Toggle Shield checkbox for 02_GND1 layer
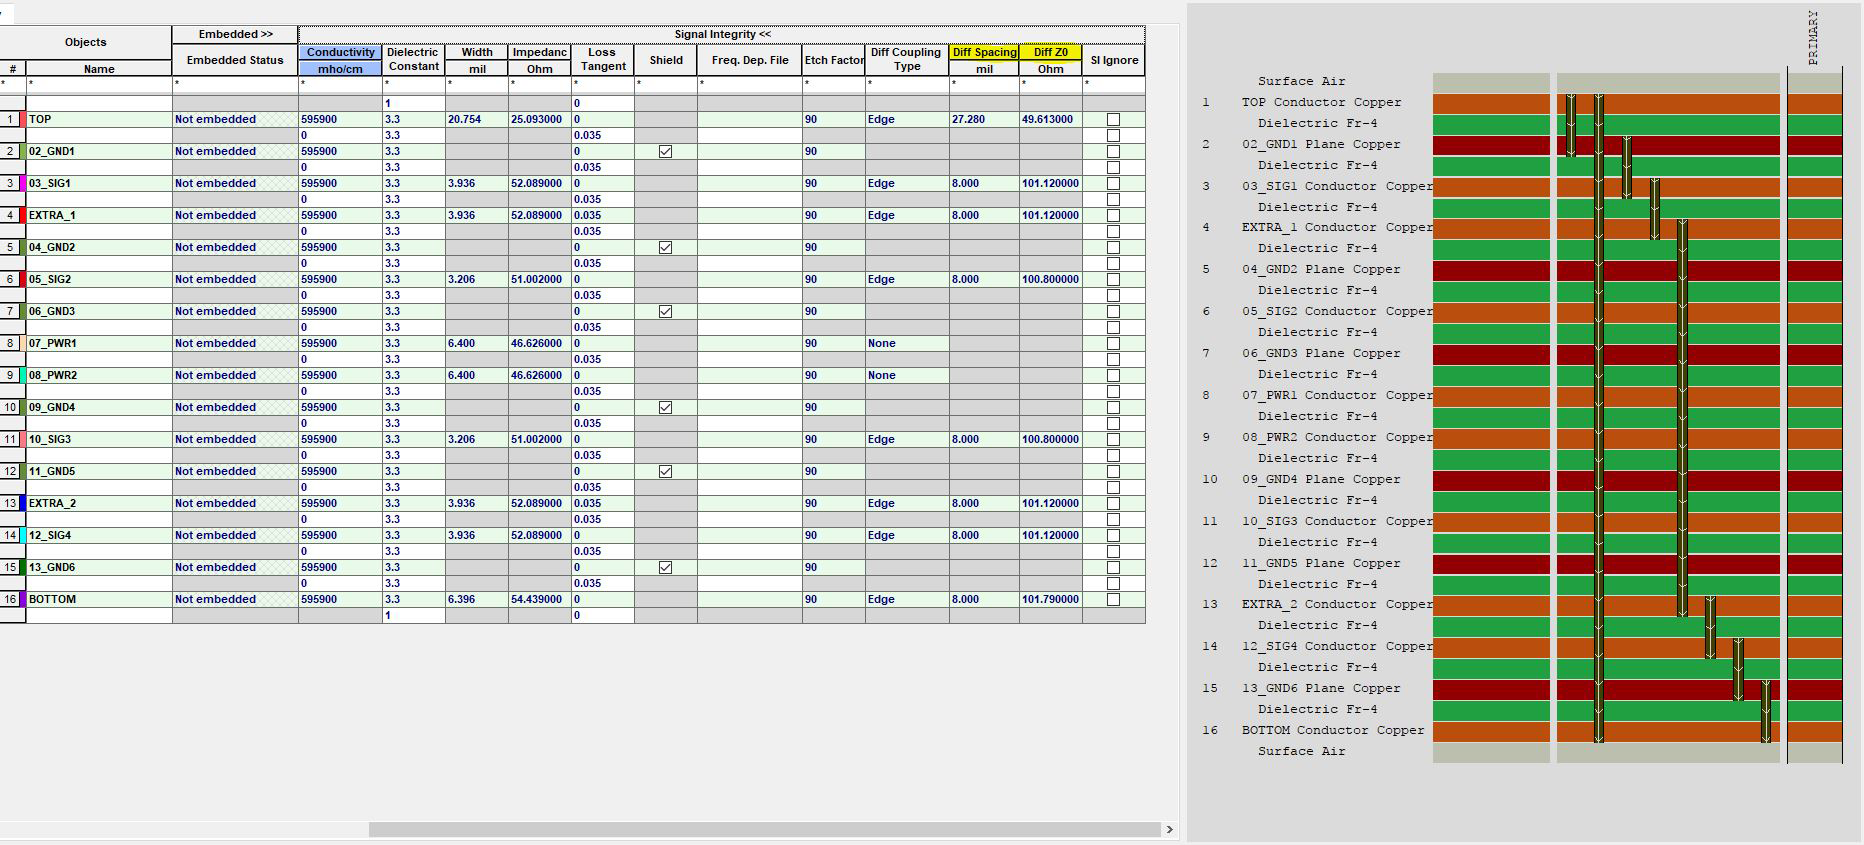This screenshot has width=1864, height=845. [x=665, y=151]
